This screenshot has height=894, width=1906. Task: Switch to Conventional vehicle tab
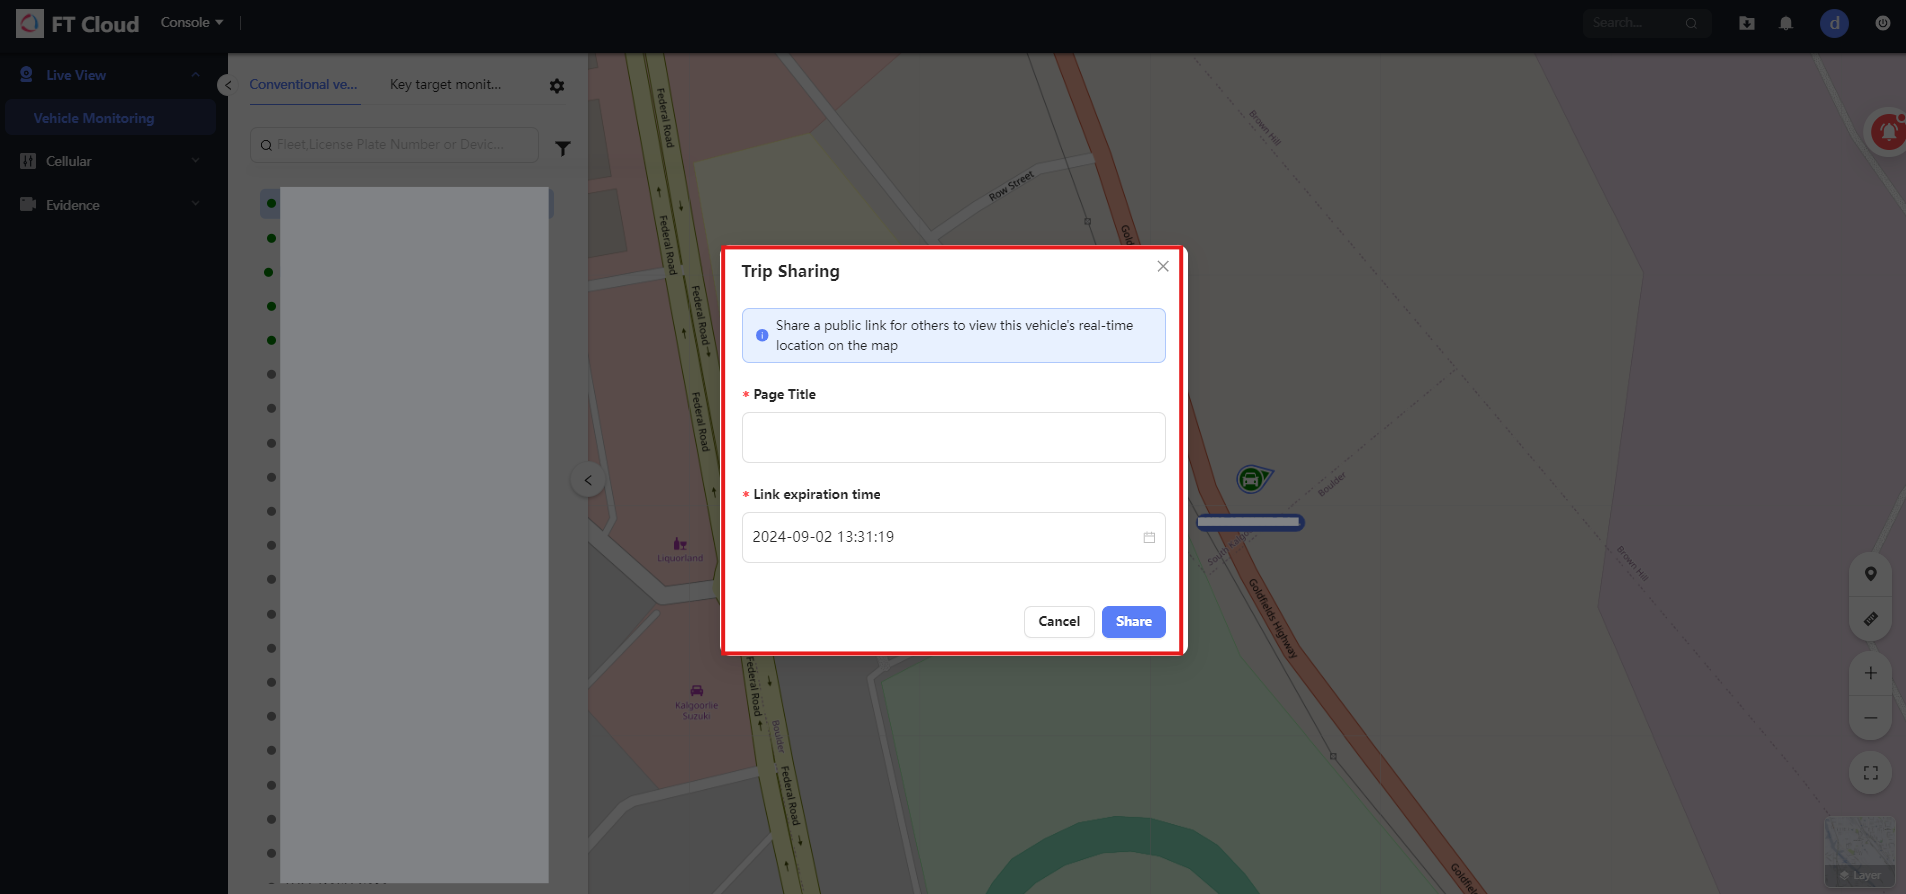(303, 84)
